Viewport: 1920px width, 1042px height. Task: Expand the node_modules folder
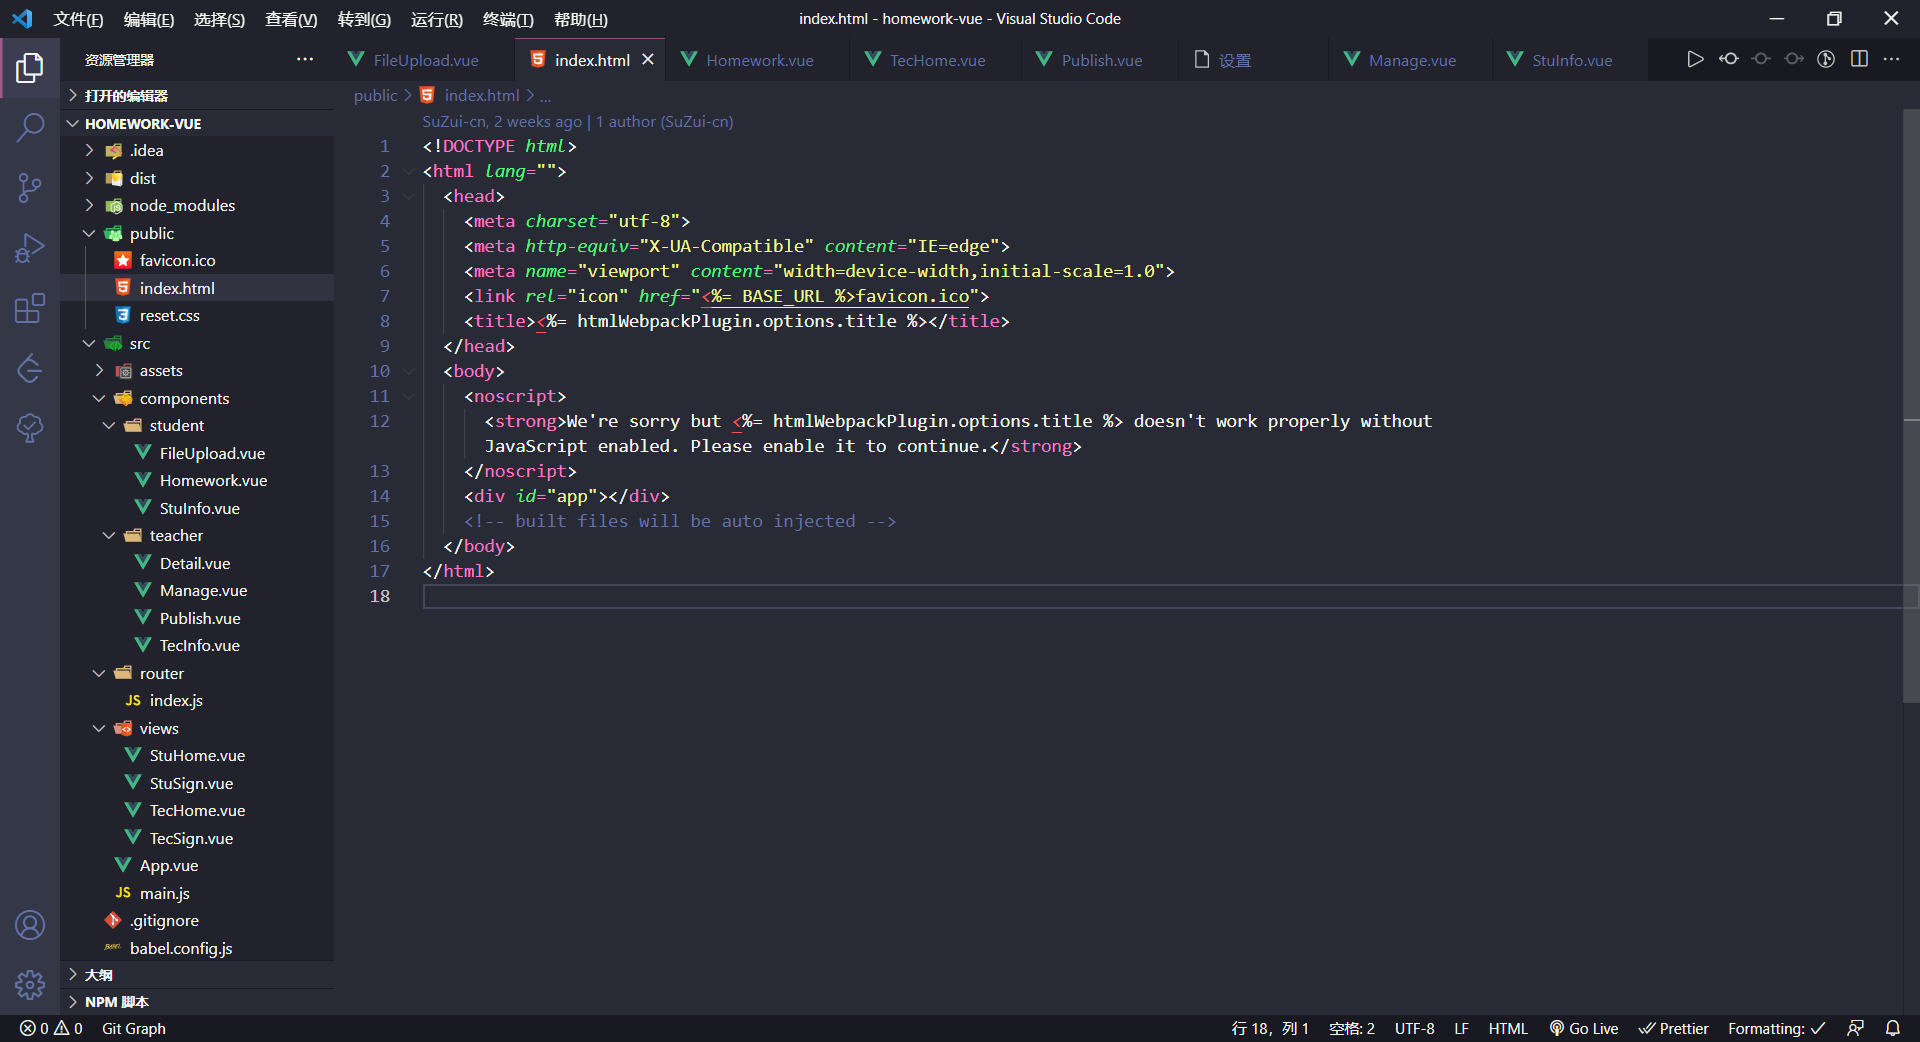182,205
